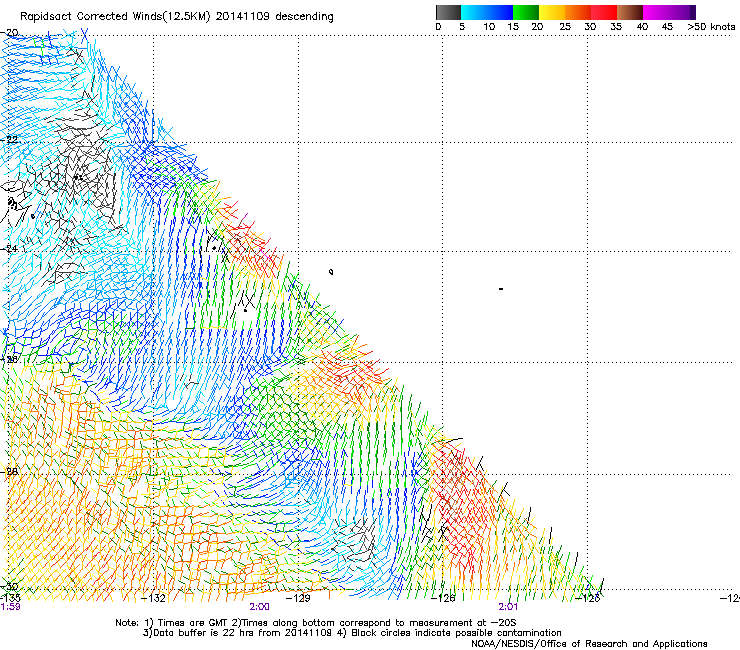Viewport: 740px width, 650px height.
Task: Click the cyan 5-10 knots legend color
Action: [x=474, y=12]
